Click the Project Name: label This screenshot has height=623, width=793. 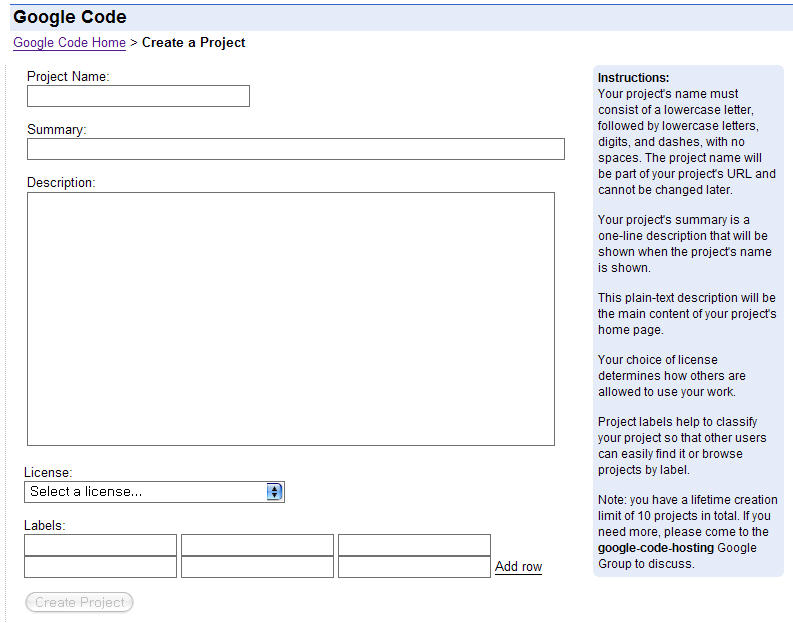click(68, 76)
